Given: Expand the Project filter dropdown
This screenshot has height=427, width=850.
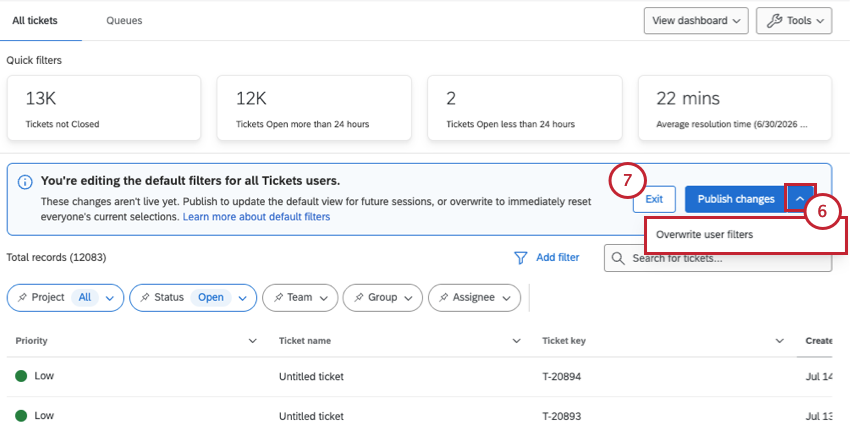Looking at the screenshot, I should [110, 298].
